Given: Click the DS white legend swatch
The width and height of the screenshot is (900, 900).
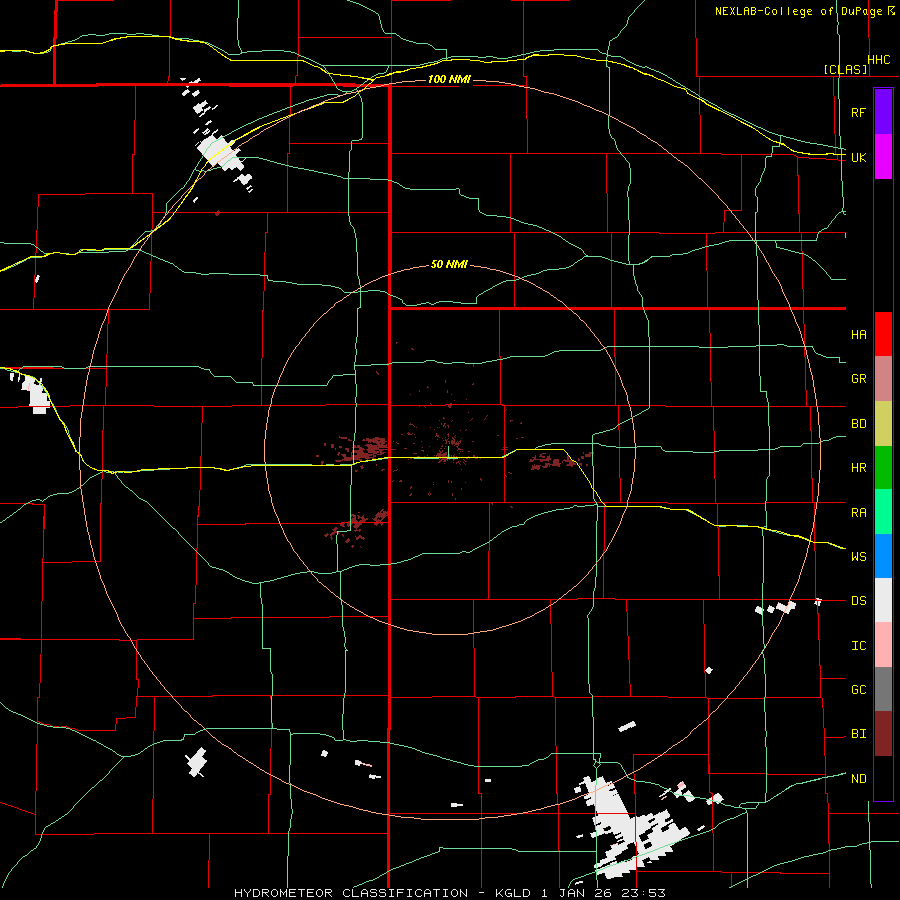Looking at the screenshot, I should (x=883, y=600).
